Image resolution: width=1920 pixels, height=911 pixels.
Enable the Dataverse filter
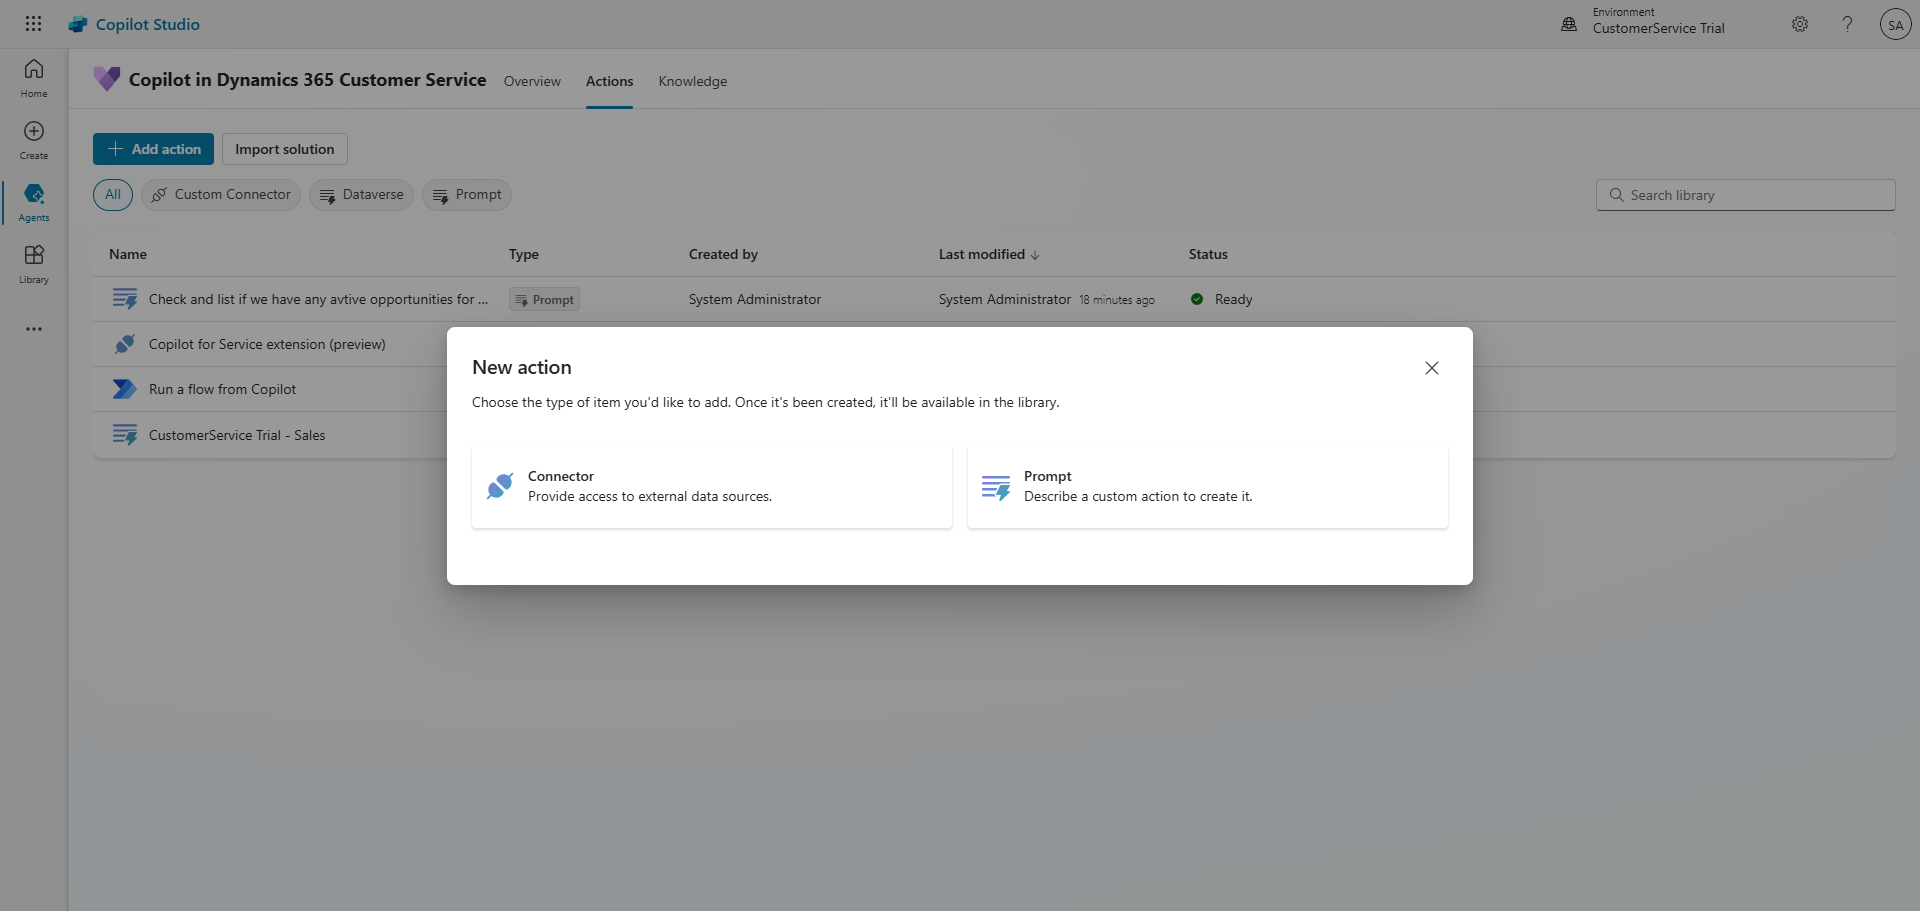point(361,194)
